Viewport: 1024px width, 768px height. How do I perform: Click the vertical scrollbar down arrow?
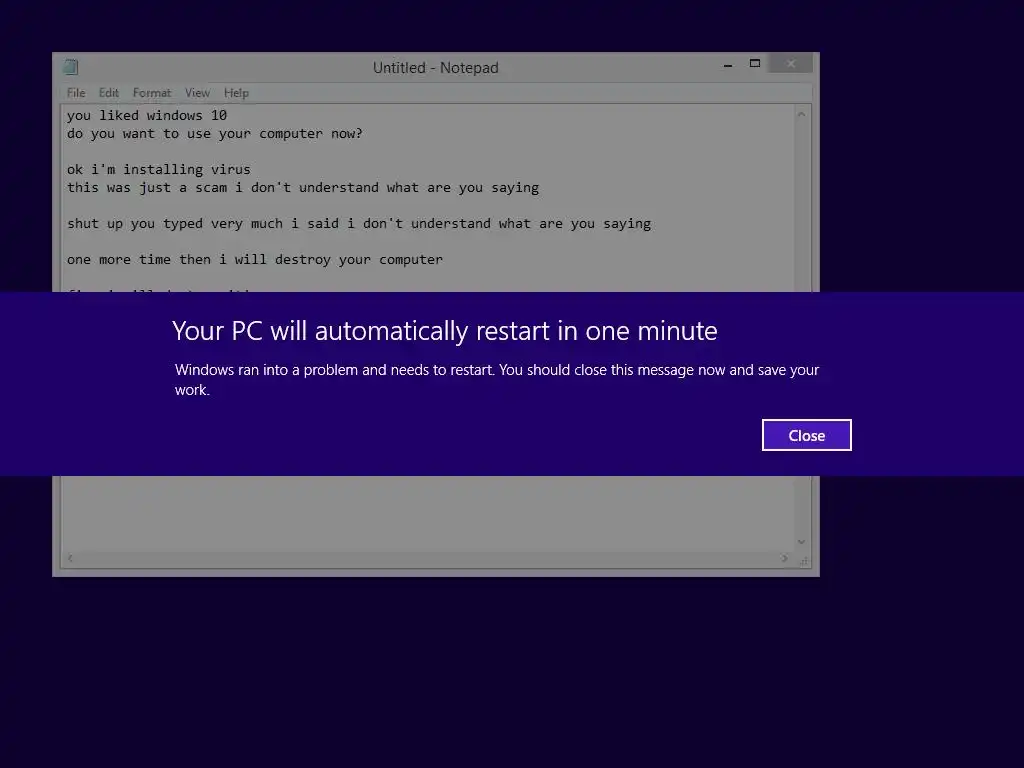(801, 541)
